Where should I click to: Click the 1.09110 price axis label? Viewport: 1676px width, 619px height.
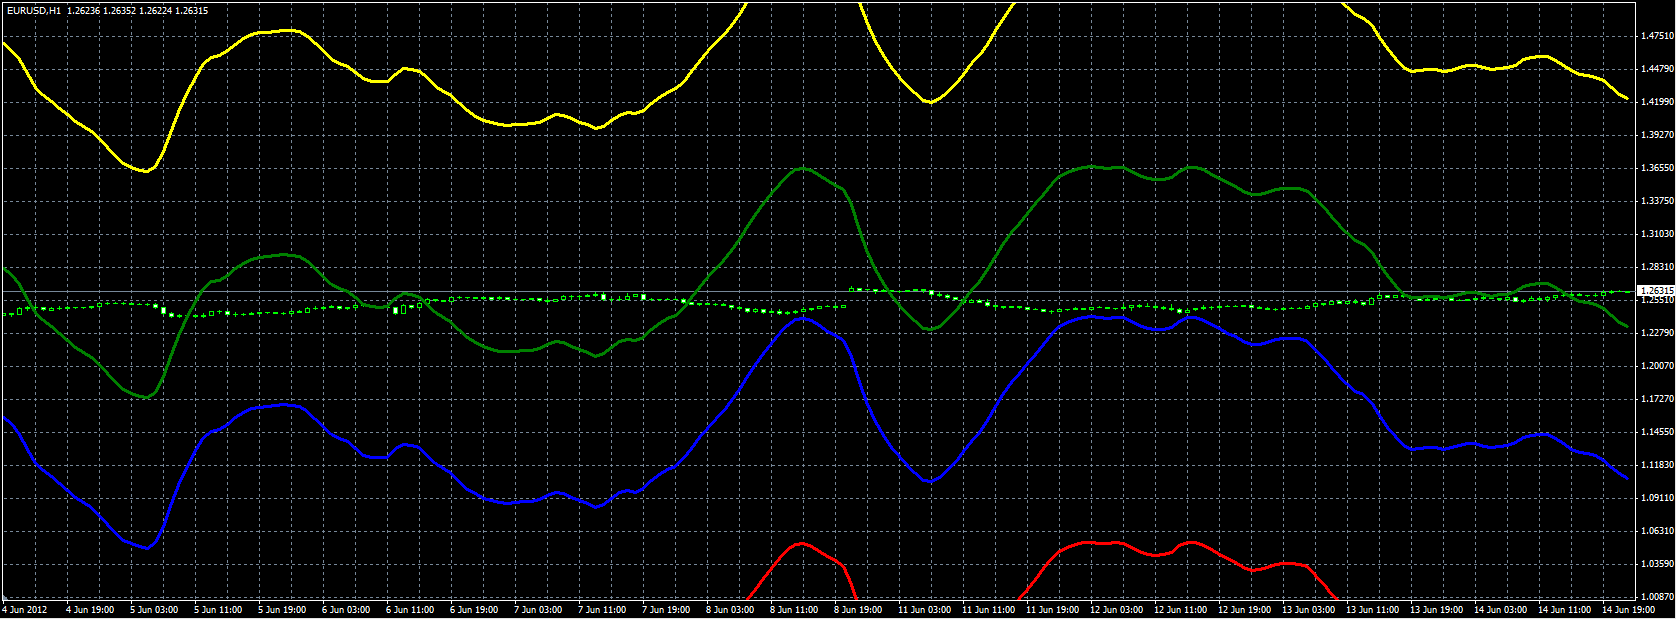1657,498
